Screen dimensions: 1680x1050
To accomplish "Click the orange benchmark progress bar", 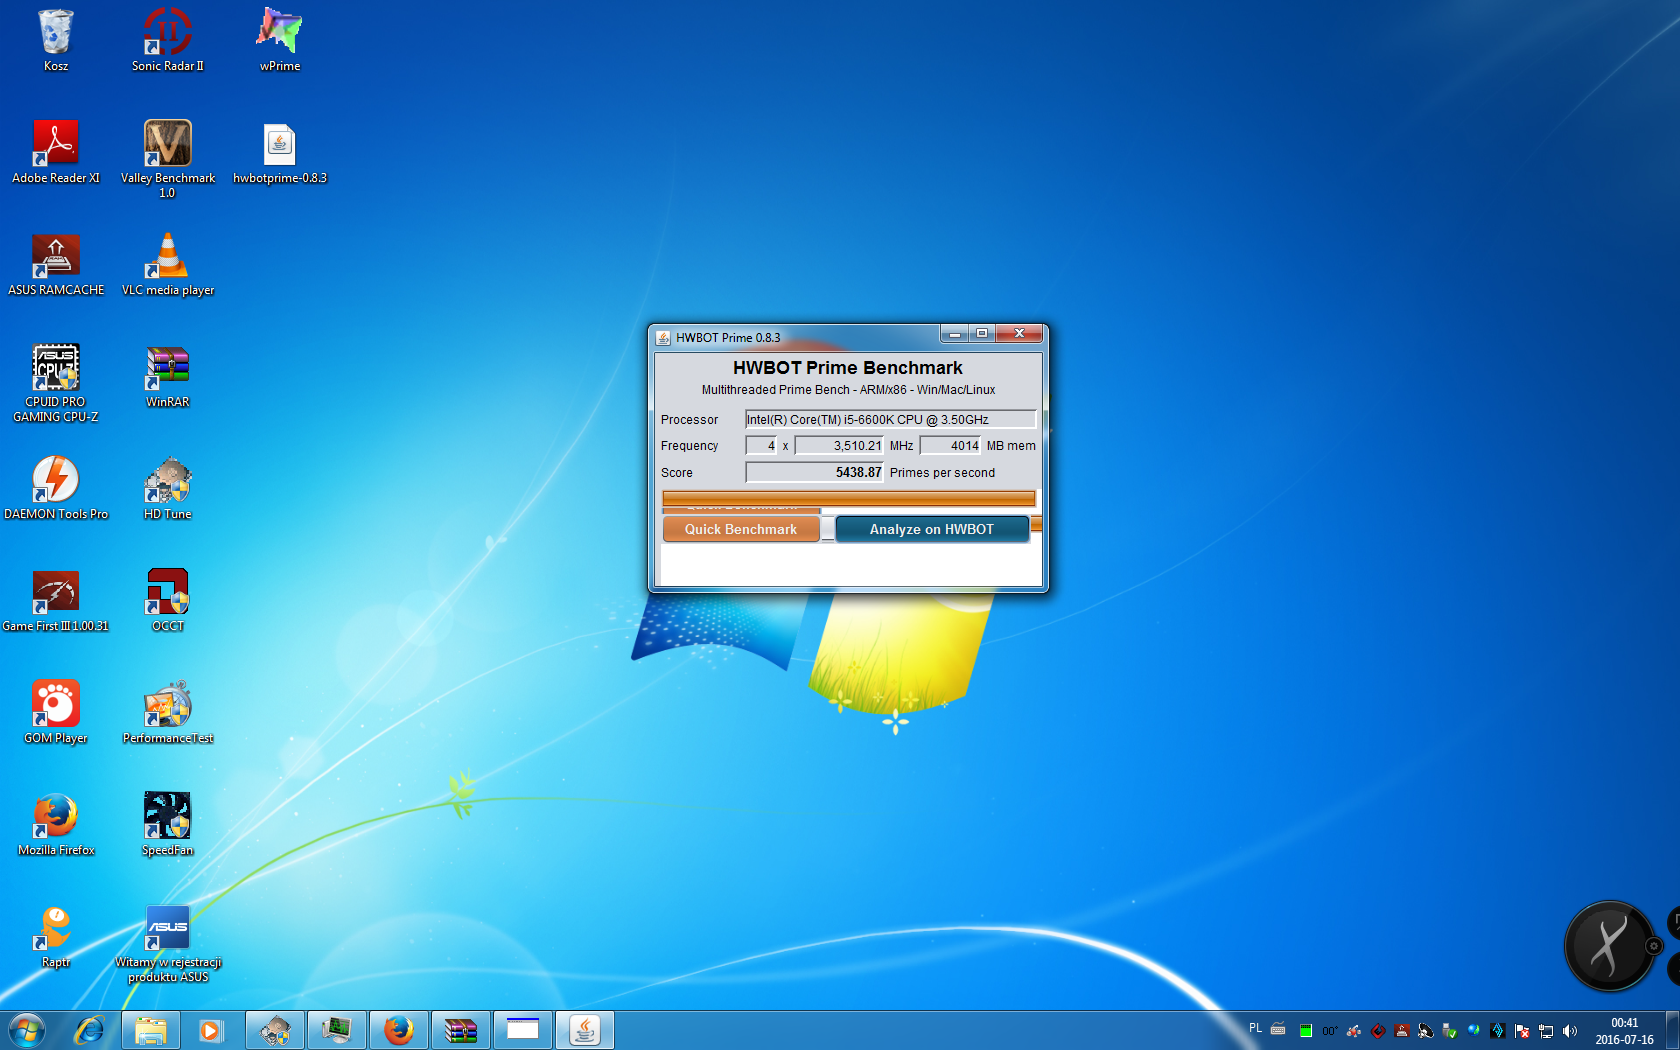I will (849, 498).
